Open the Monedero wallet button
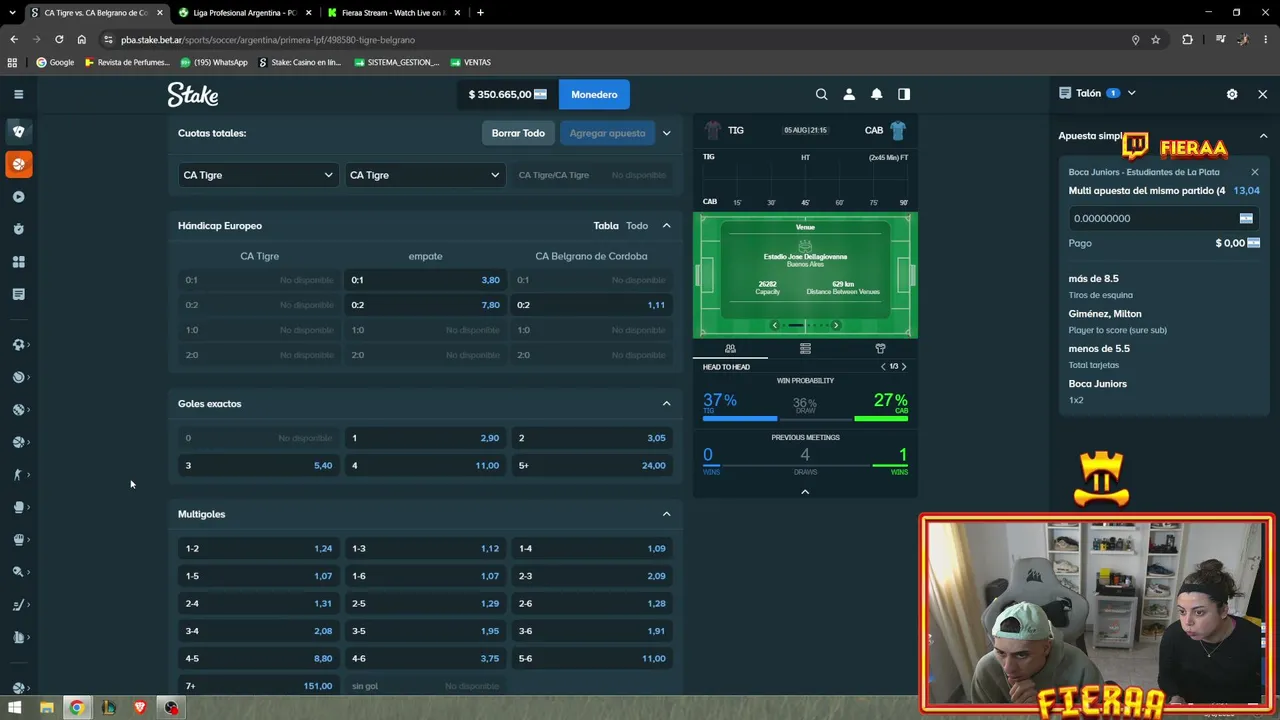Screen dimensions: 1280x720 click(594, 94)
